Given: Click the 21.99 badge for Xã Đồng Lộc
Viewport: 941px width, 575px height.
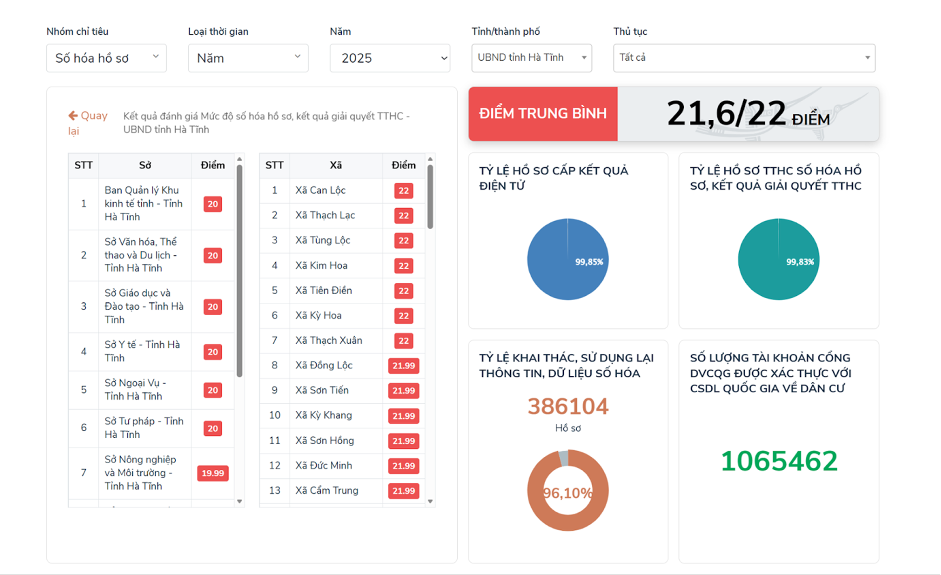Looking at the screenshot, I should (403, 366).
